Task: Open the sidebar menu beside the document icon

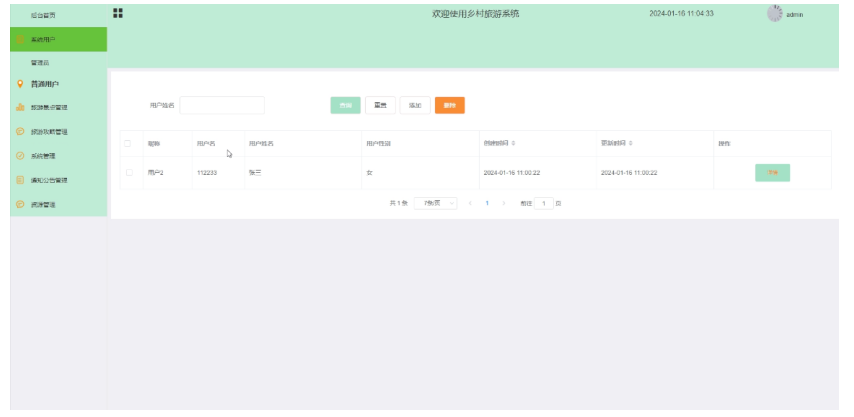Action: 58,180
